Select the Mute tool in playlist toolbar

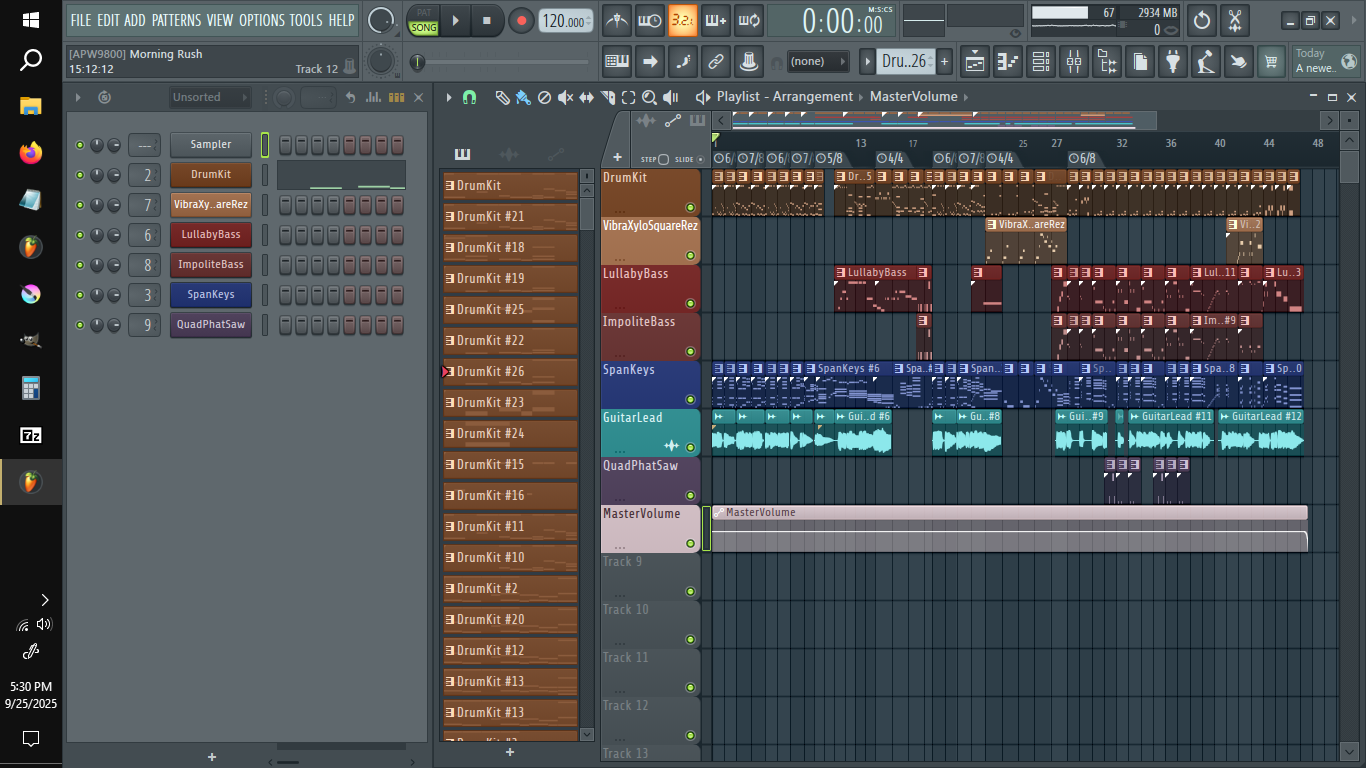click(565, 97)
